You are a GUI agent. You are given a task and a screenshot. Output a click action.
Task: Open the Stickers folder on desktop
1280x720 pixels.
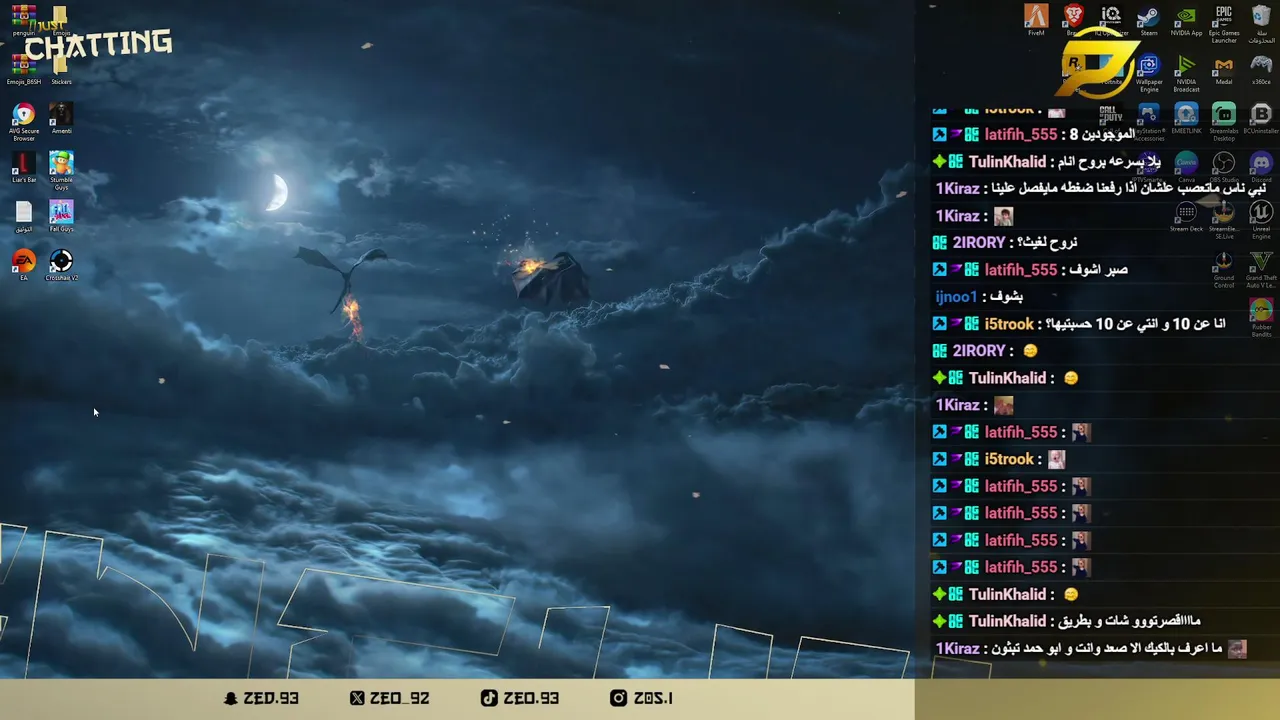(61, 69)
